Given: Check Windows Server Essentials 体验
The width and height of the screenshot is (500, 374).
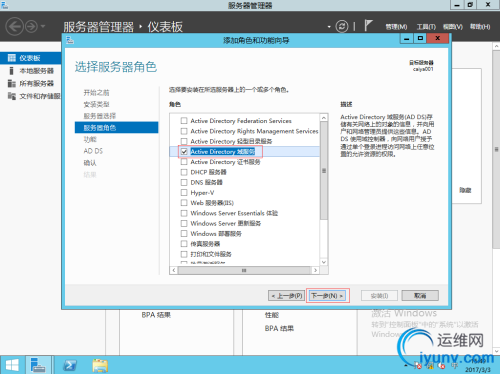Looking at the screenshot, I should click(184, 213).
